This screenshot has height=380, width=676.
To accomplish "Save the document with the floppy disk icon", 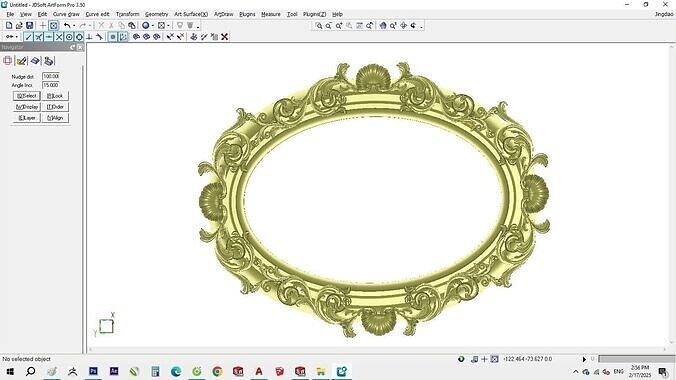I will point(29,26).
